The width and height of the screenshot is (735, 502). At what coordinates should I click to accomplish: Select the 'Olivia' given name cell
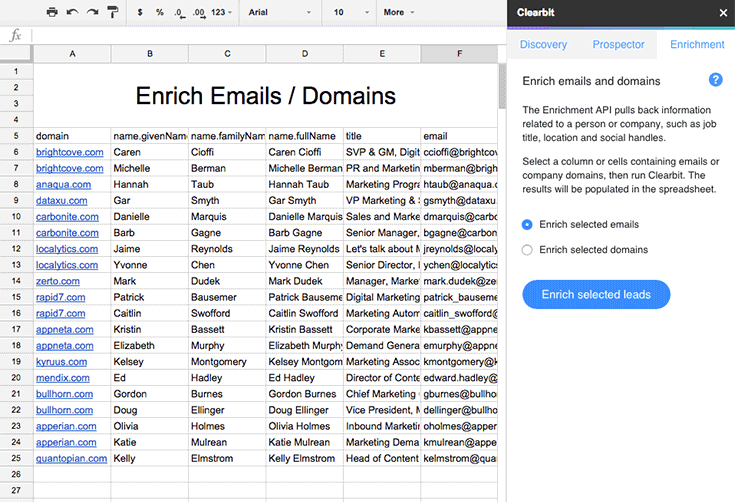point(150,426)
